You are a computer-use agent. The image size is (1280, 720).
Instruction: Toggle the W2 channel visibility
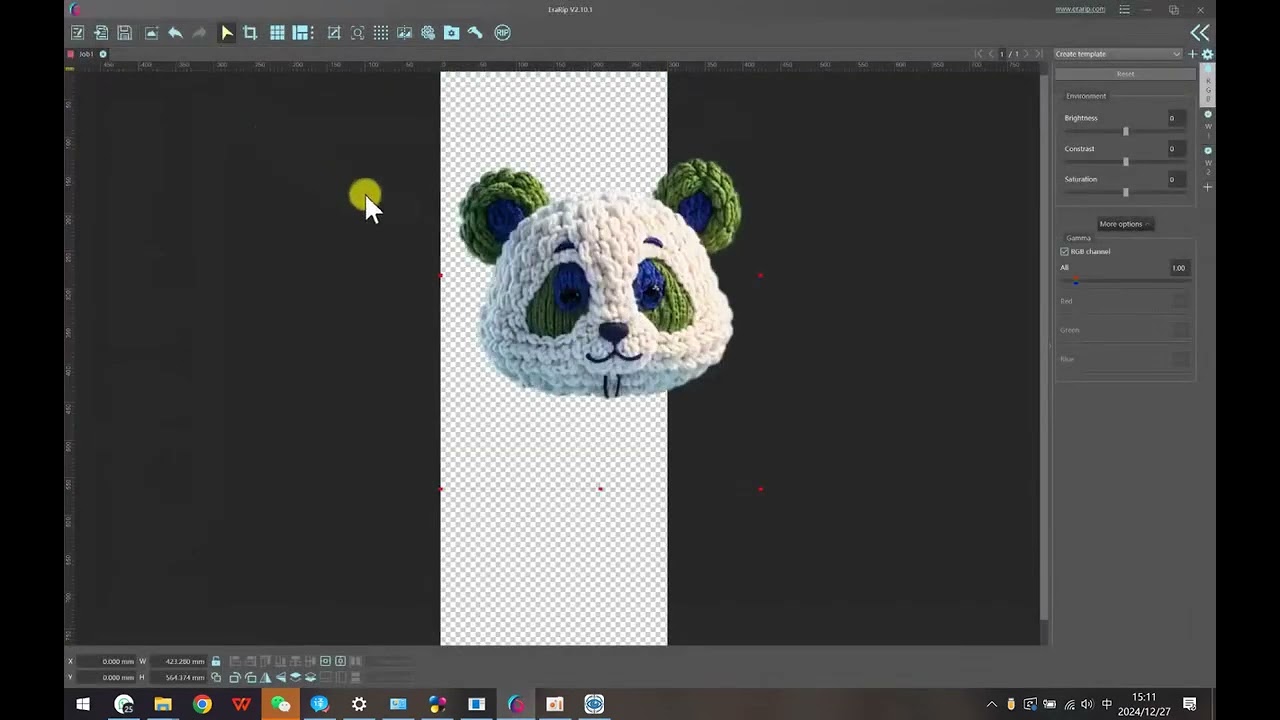(1208, 150)
